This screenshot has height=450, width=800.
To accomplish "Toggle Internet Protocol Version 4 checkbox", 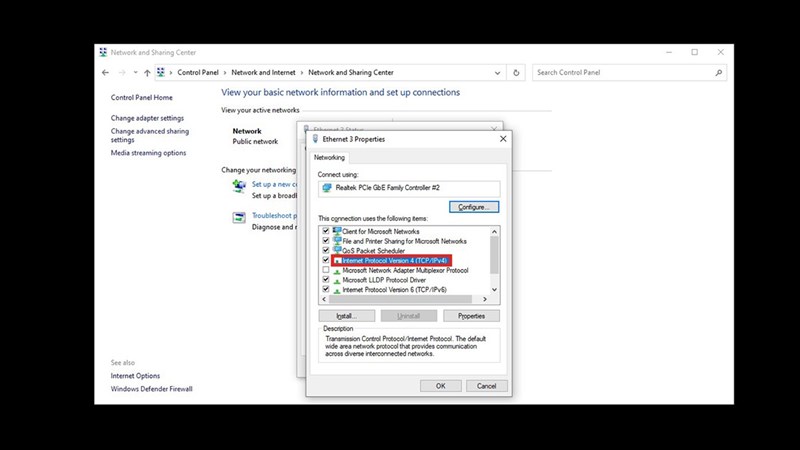I will point(326,260).
